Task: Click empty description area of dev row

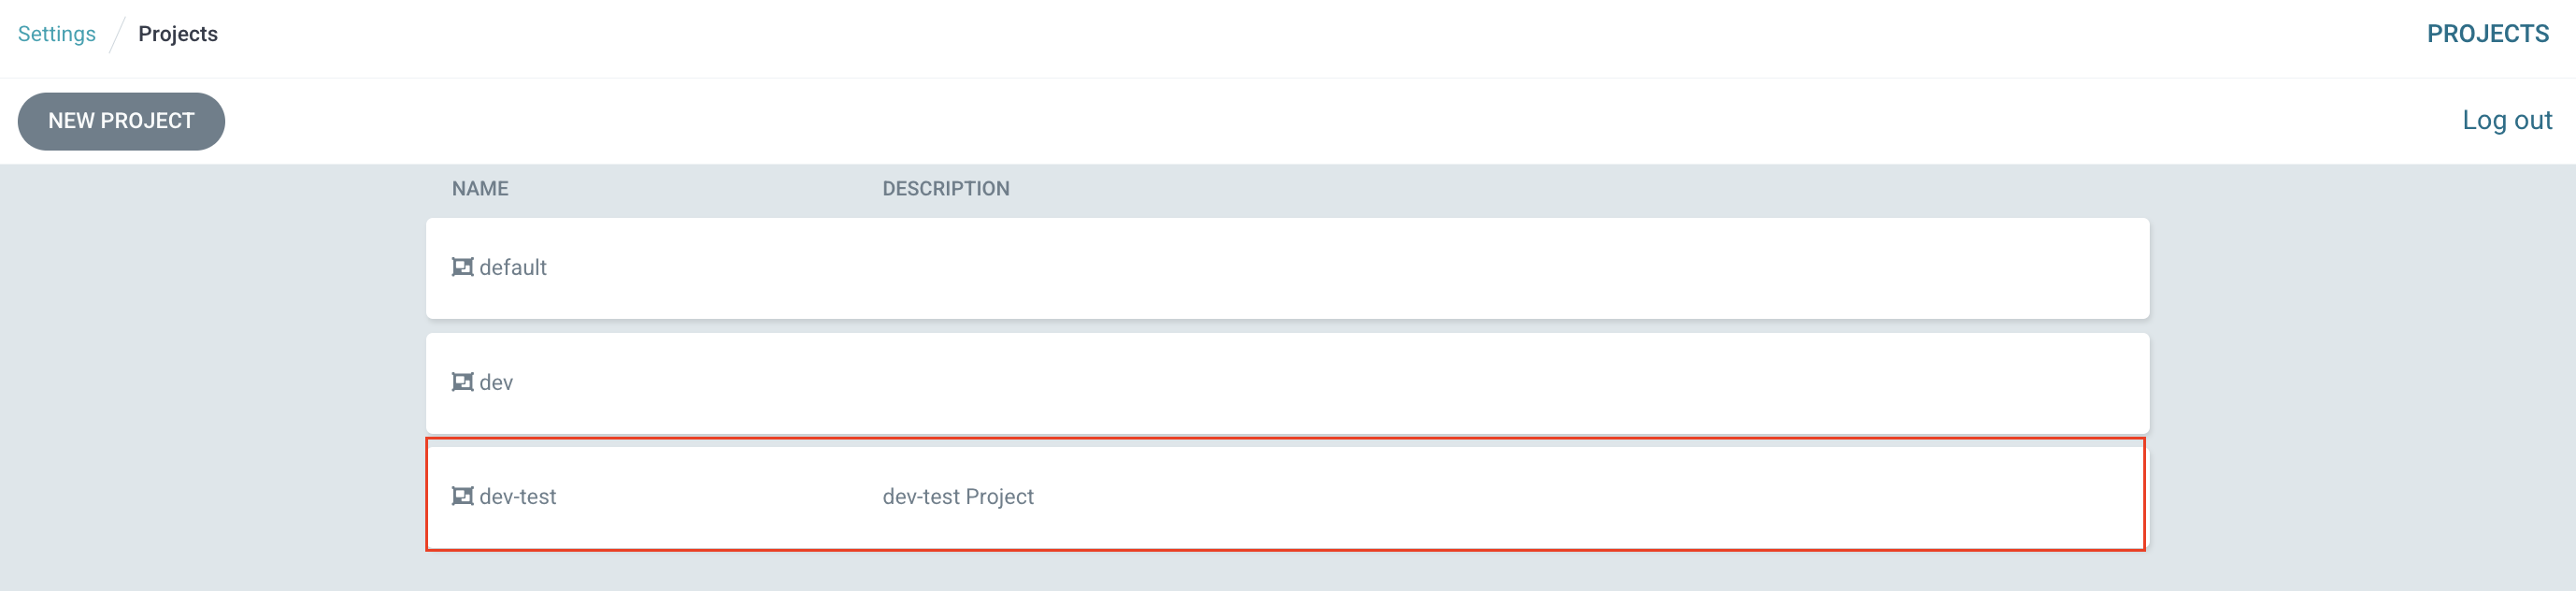Action: (1500, 383)
